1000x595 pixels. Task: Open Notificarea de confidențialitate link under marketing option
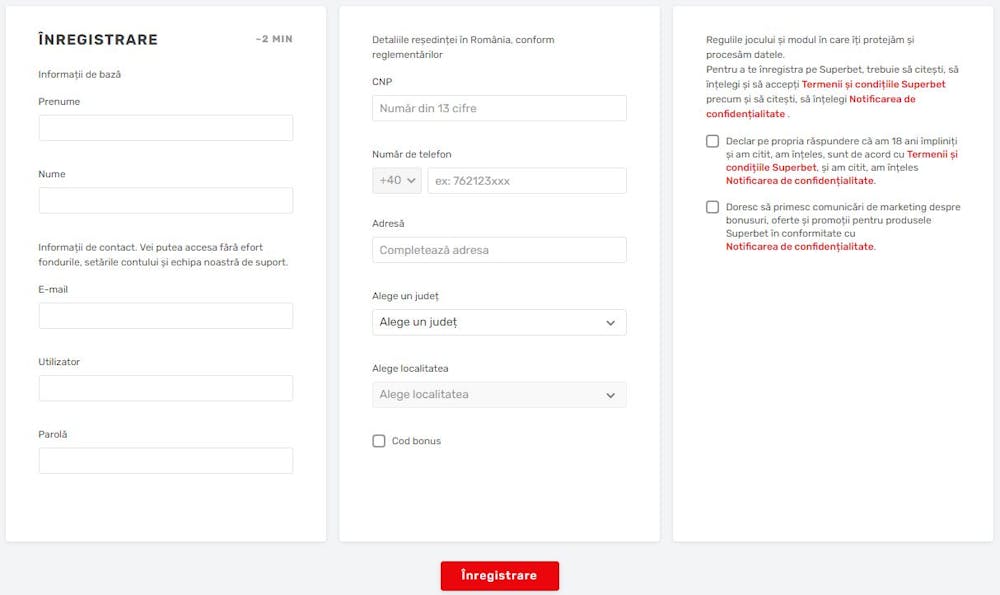pos(800,246)
